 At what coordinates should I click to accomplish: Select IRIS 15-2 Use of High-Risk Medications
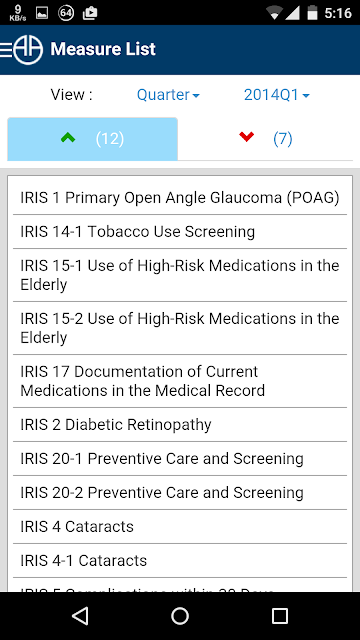coord(180,328)
